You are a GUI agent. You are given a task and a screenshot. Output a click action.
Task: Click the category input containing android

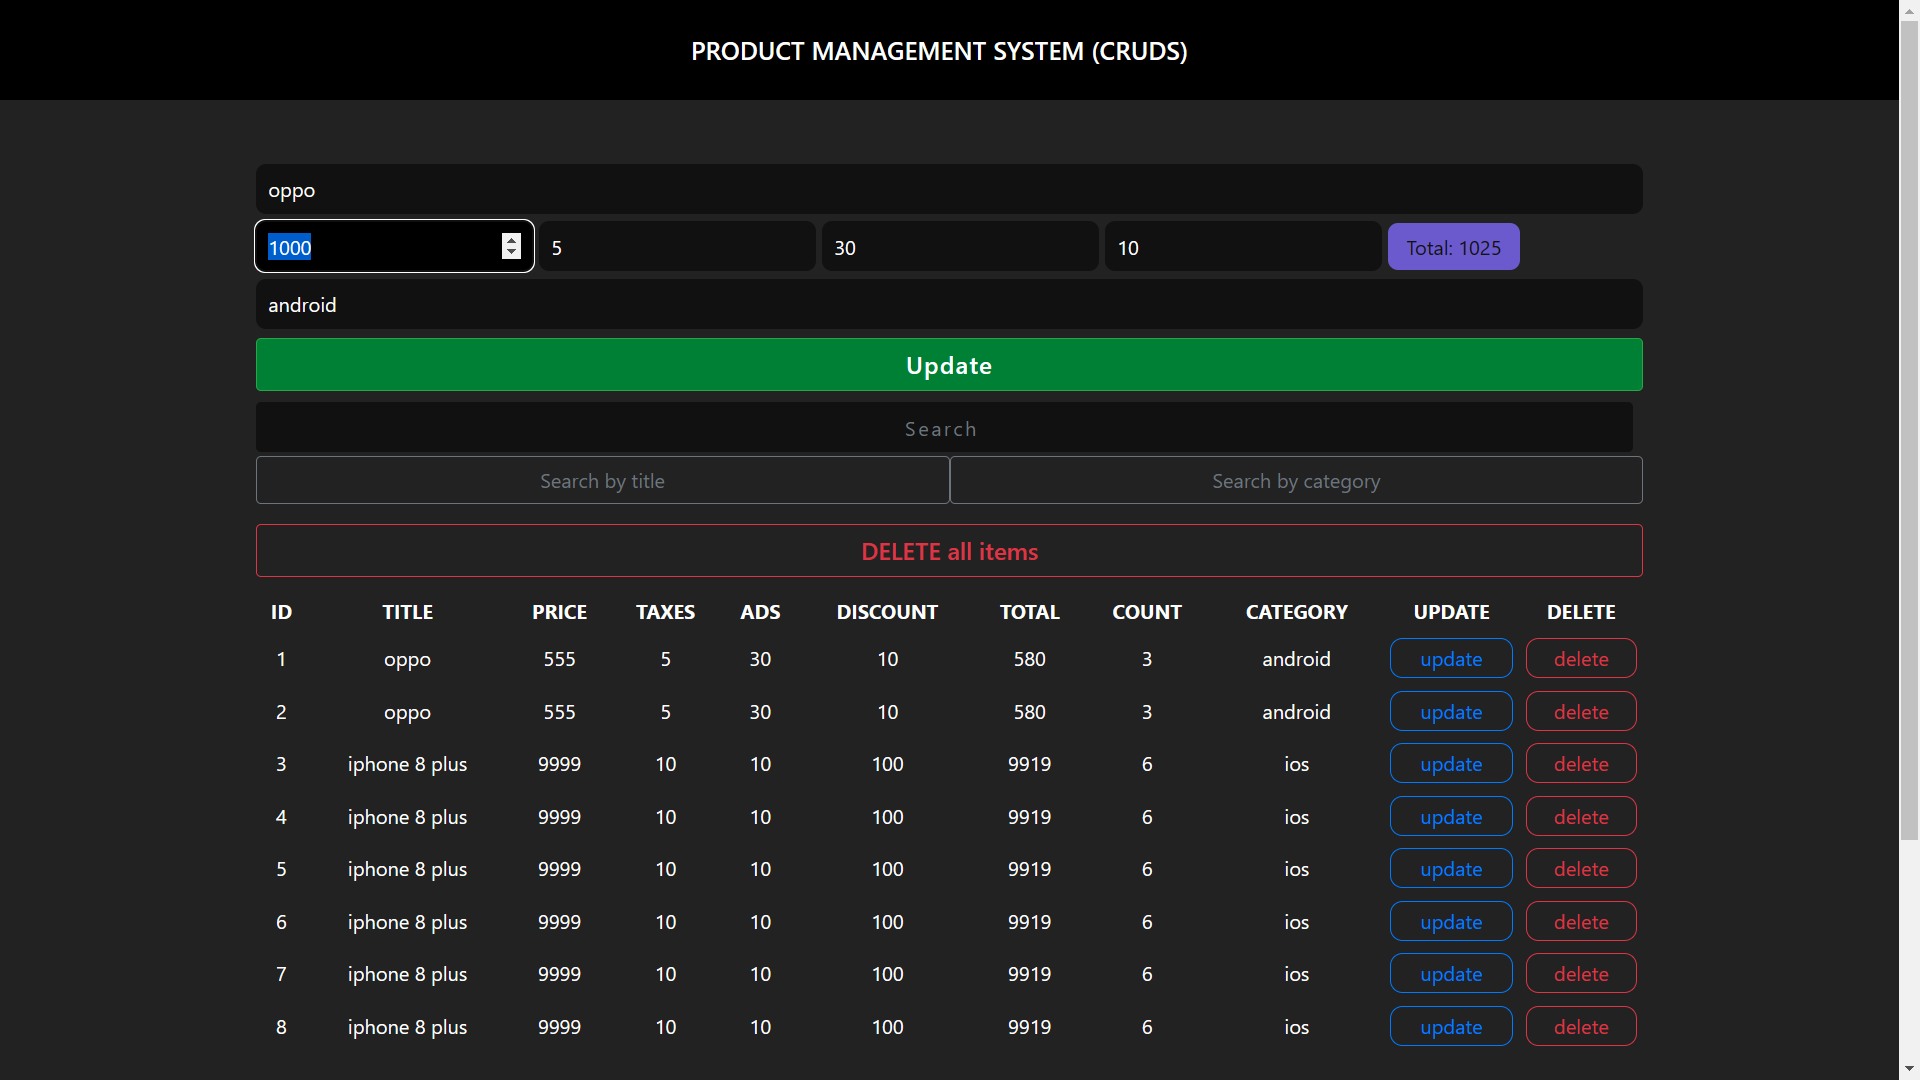coord(949,304)
